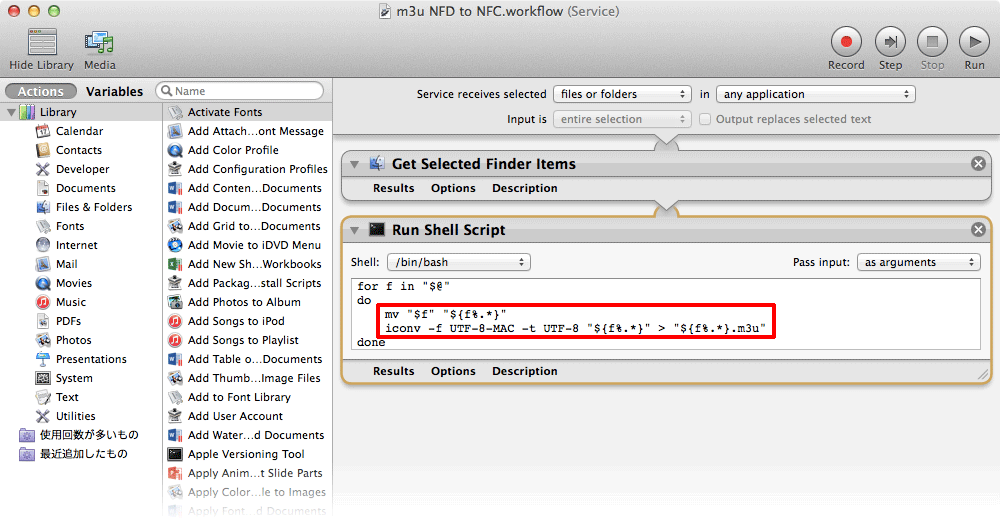Screen dimensions: 1000x521
Task: Click the workflow document title icon
Action: click(x=385, y=11)
